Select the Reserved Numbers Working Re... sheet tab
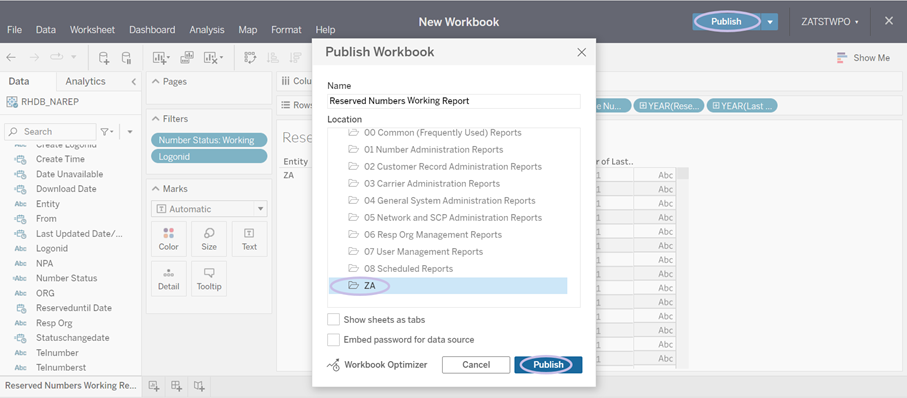 (71, 385)
